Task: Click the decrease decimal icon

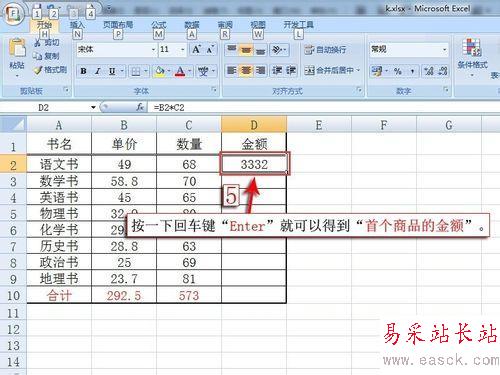Action: click(443, 71)
